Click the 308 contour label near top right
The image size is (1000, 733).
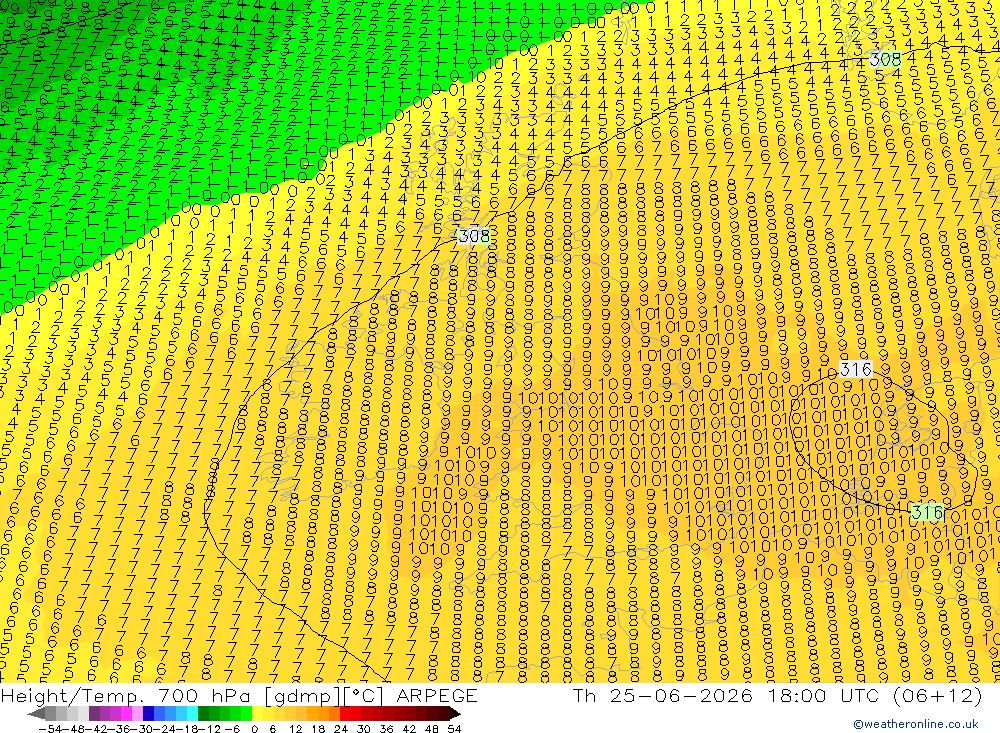coord(885,59)
